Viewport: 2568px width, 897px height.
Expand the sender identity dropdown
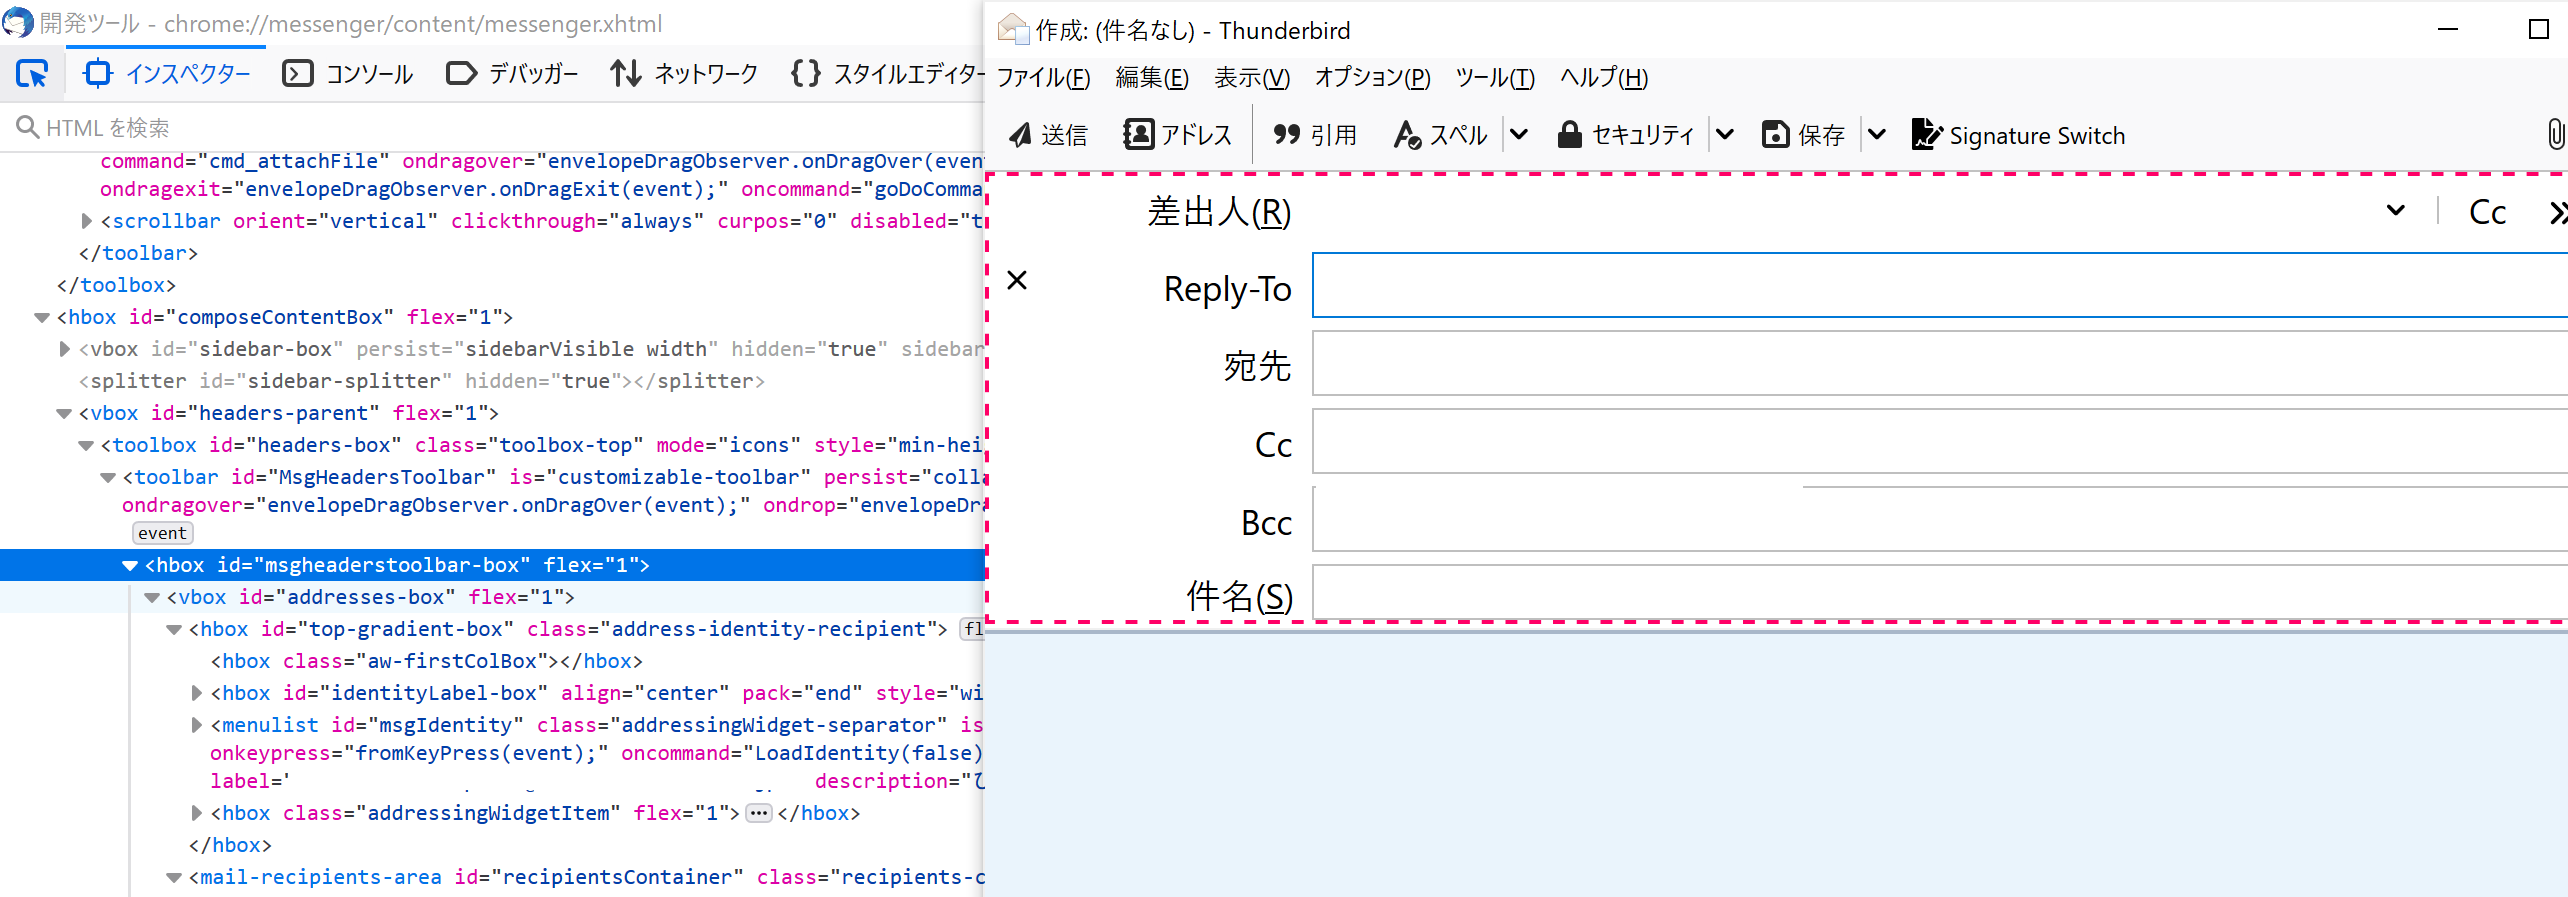[2396, 211]
